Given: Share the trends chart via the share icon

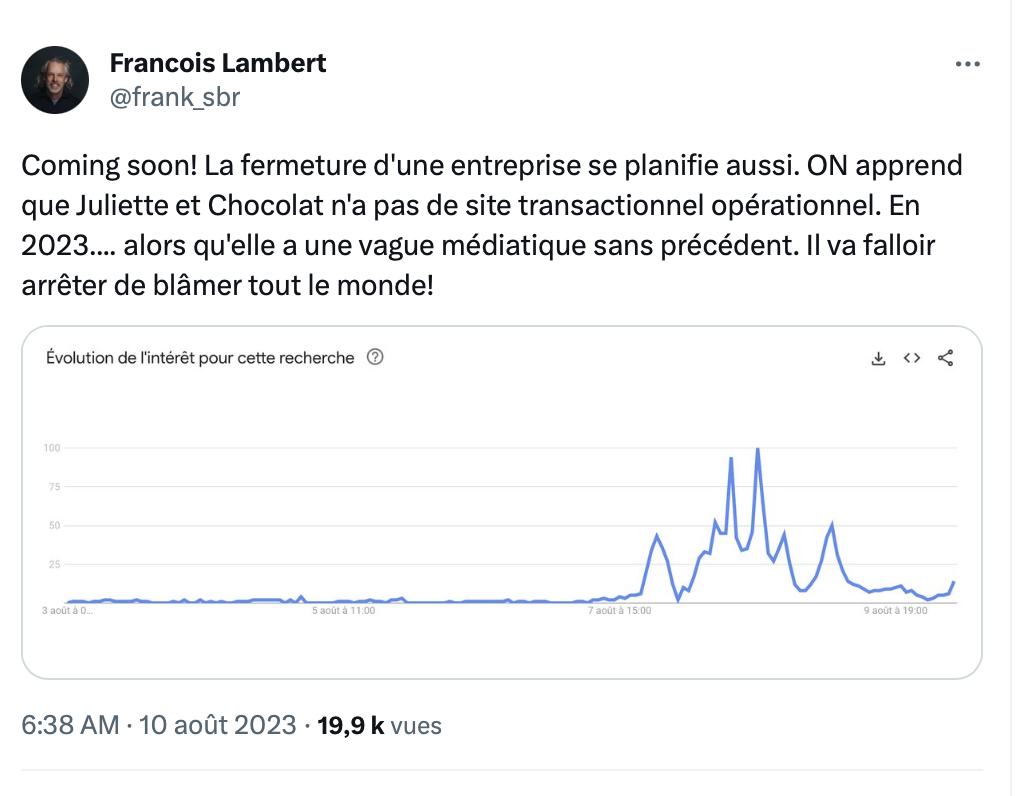Looking at the screenshot, I should point(945,358).
